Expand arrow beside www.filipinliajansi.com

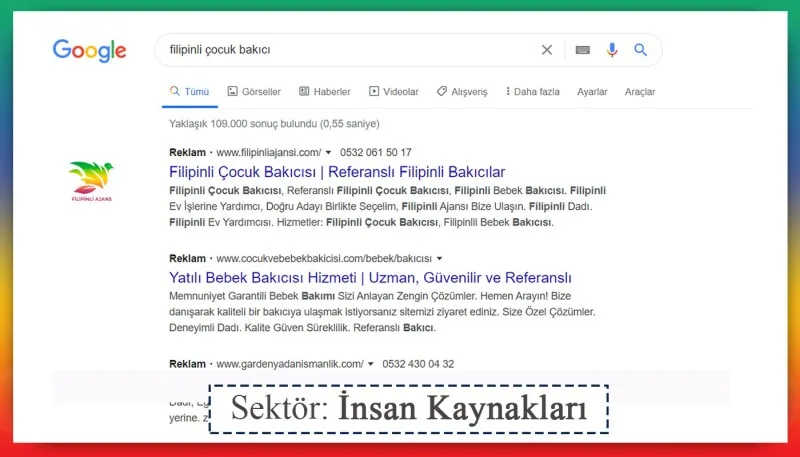(329, 153)
